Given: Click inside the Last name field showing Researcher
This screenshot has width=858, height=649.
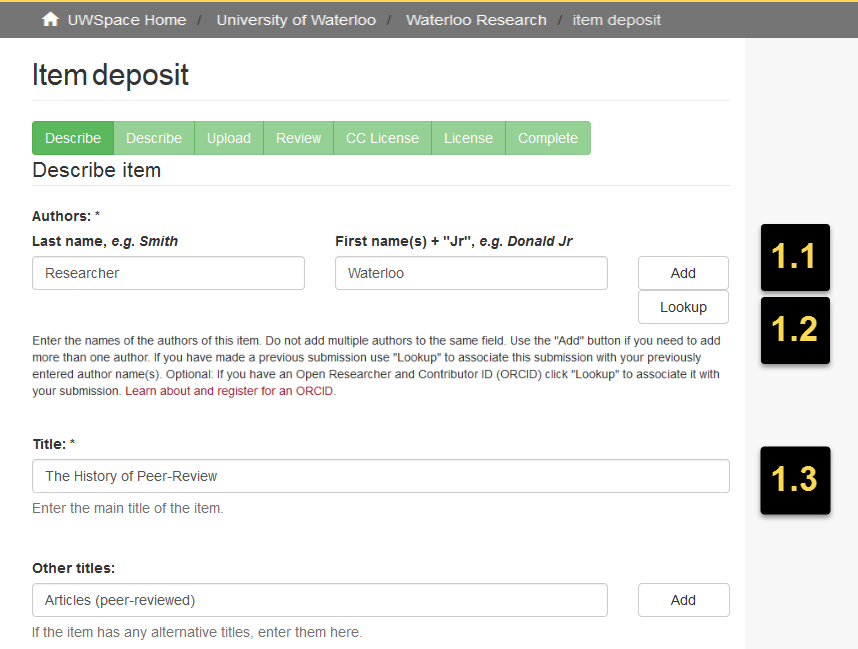Looking at the screenshot, I should coord(168,272).
